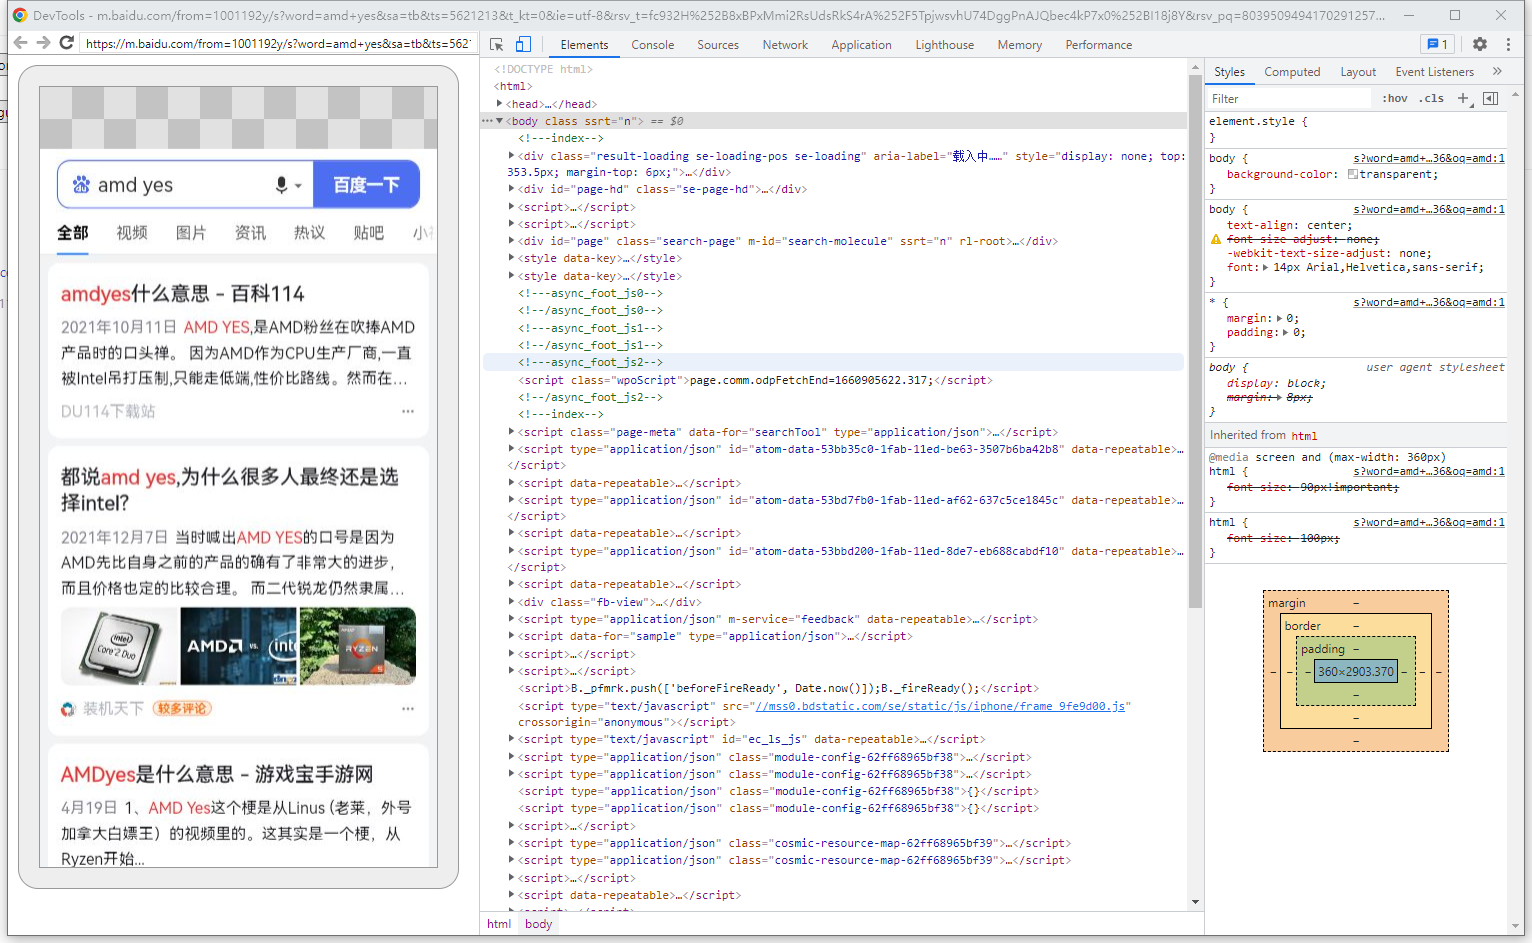
Task: Select the 热议 results tab
Action: click(309, 233)
